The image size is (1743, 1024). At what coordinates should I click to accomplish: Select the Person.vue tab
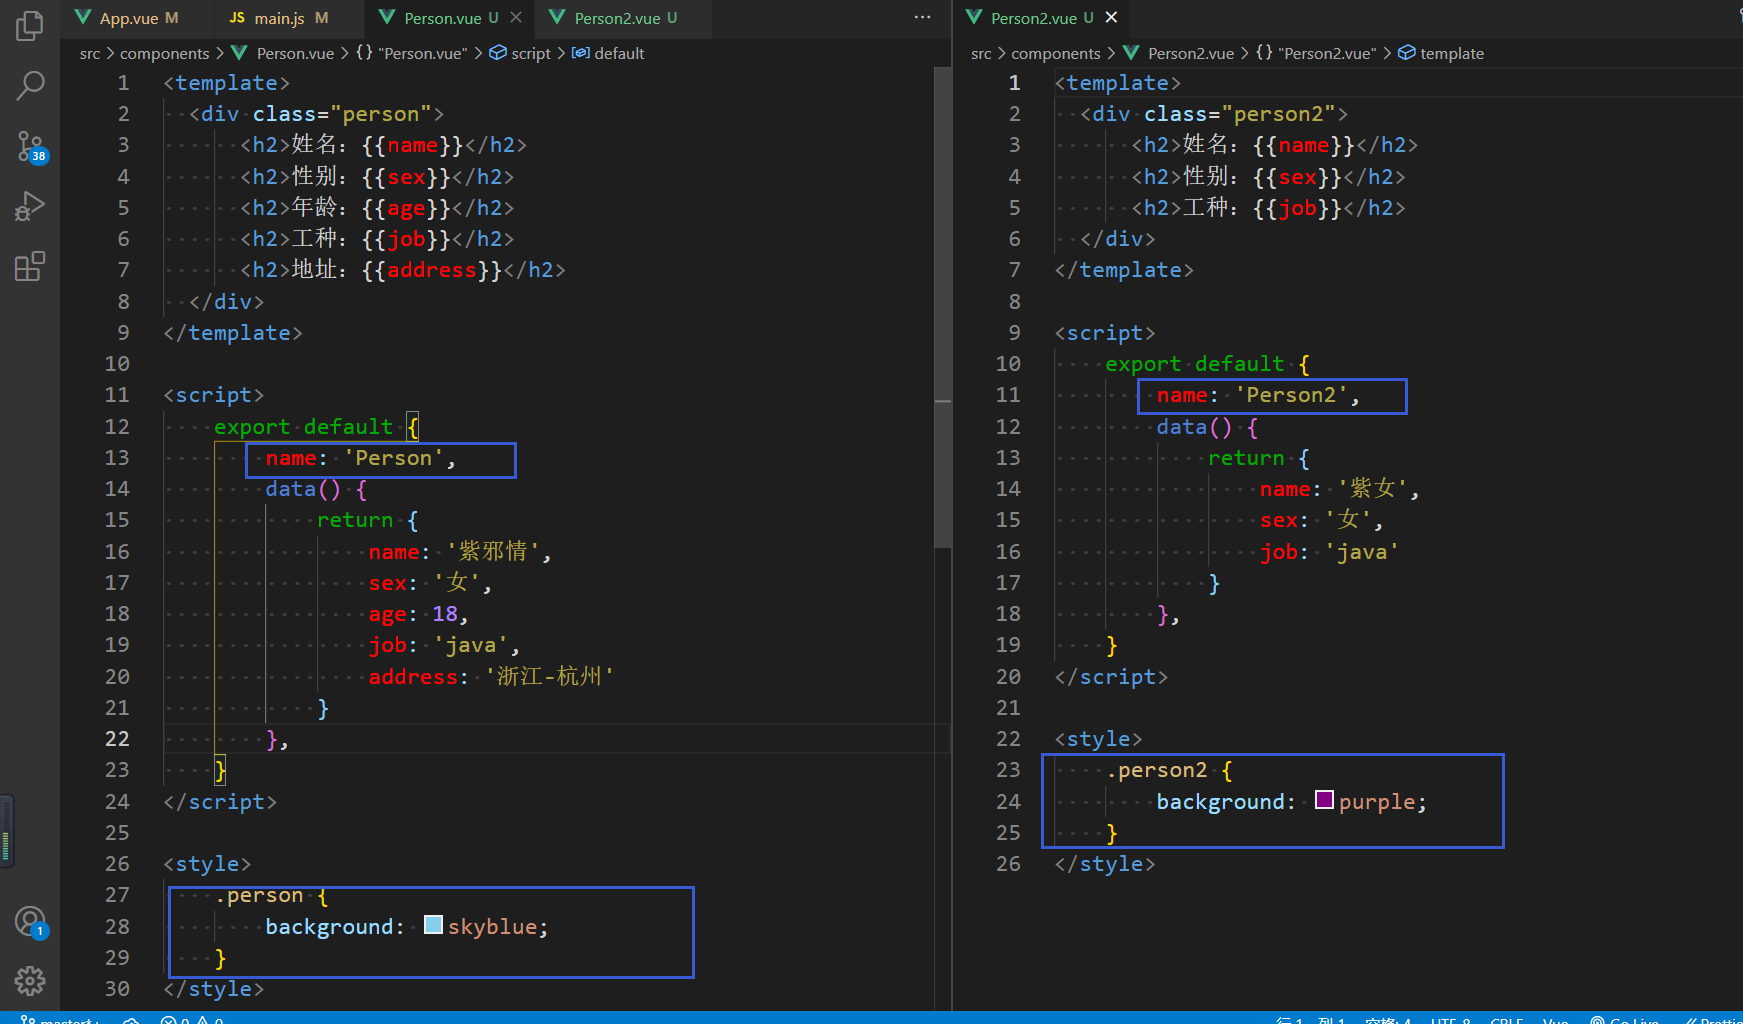click(450, 18)
